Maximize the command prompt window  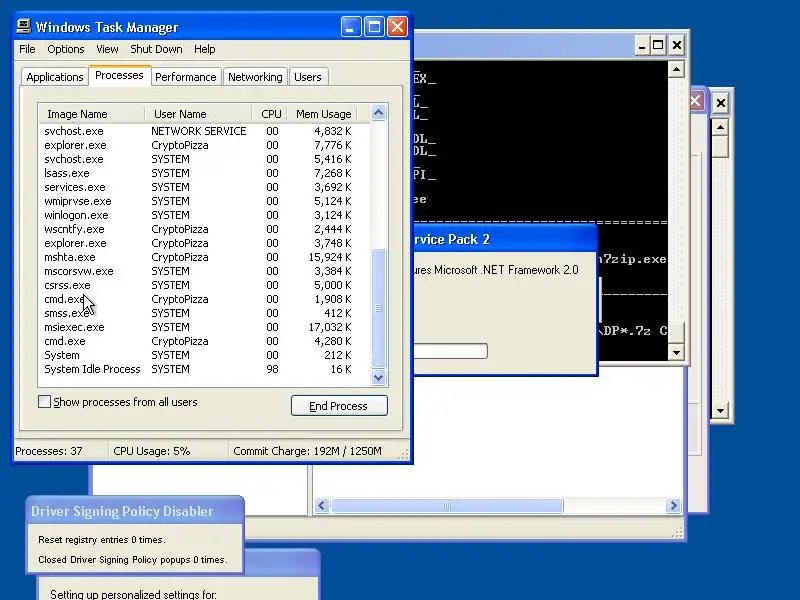tap(659, 46)
